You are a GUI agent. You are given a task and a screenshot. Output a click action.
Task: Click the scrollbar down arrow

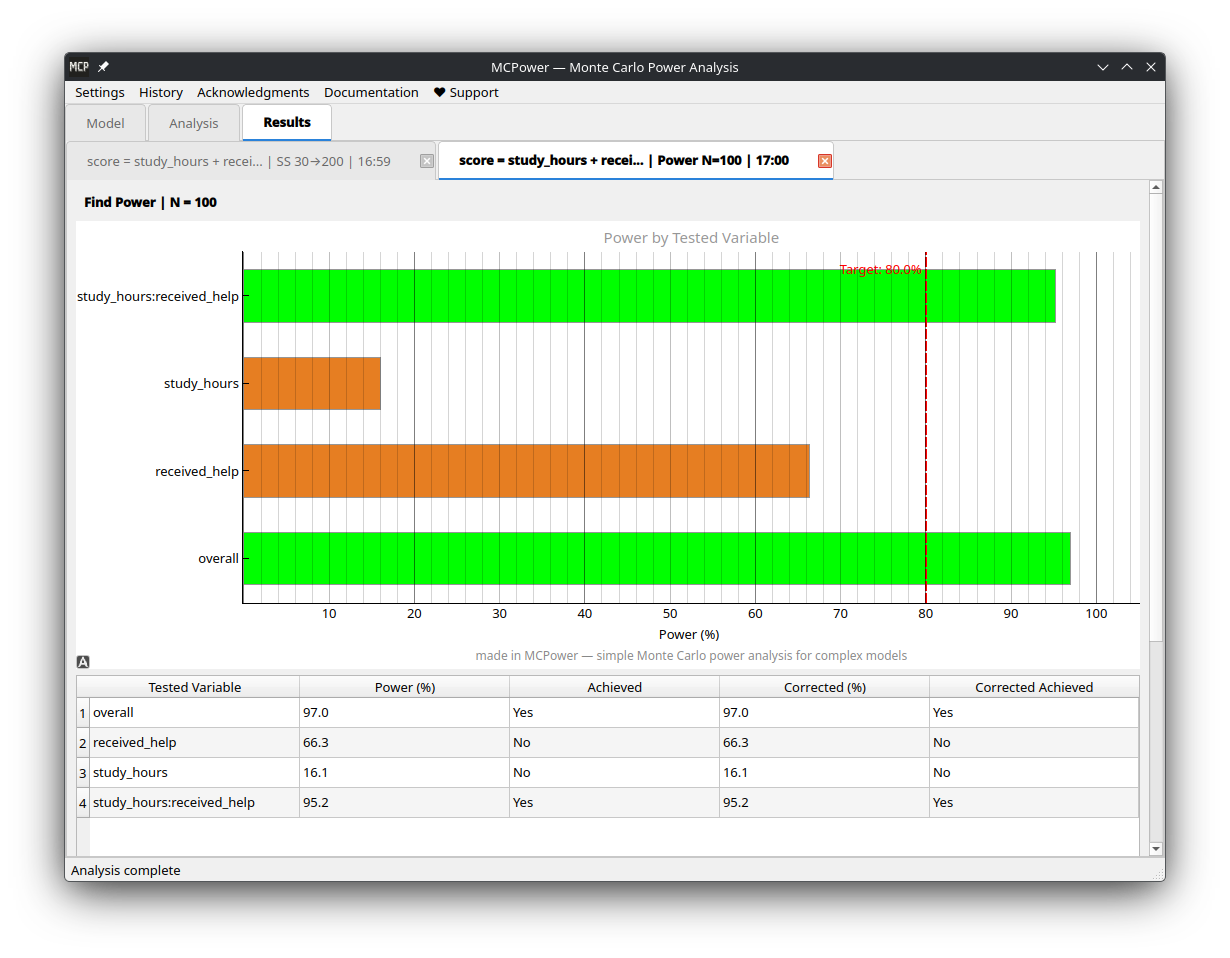point(1156,848)
